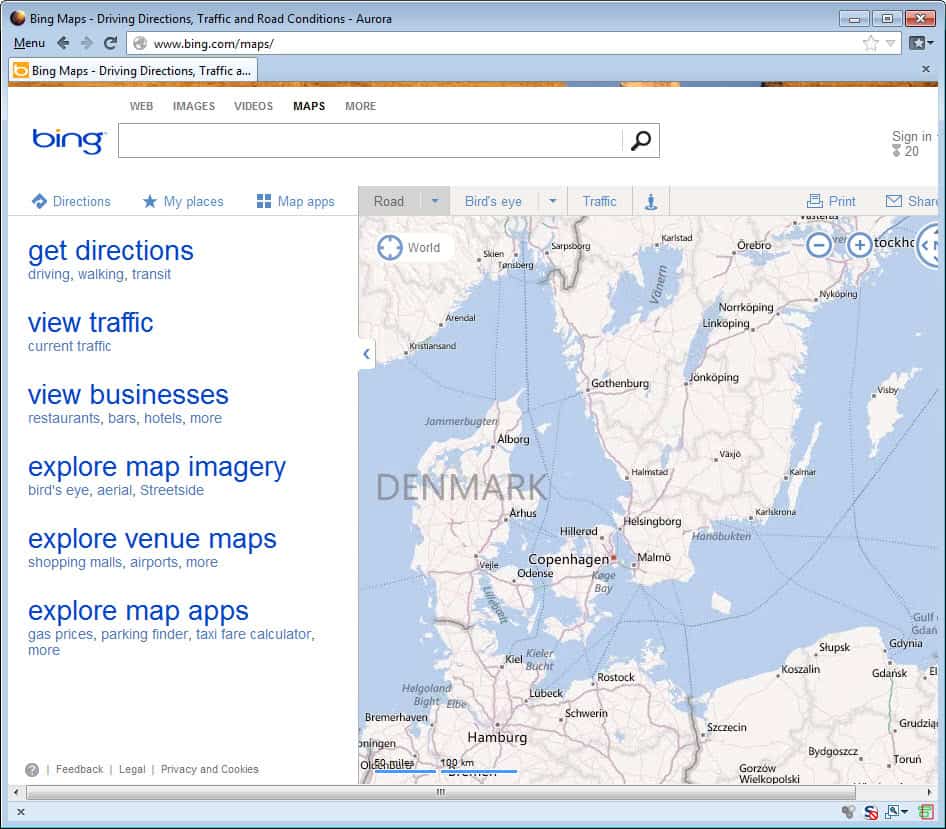Expand the Bird's eye dropdown arrow
The height and width of the screenshot is (829, 946).
(x=553, y=201)
